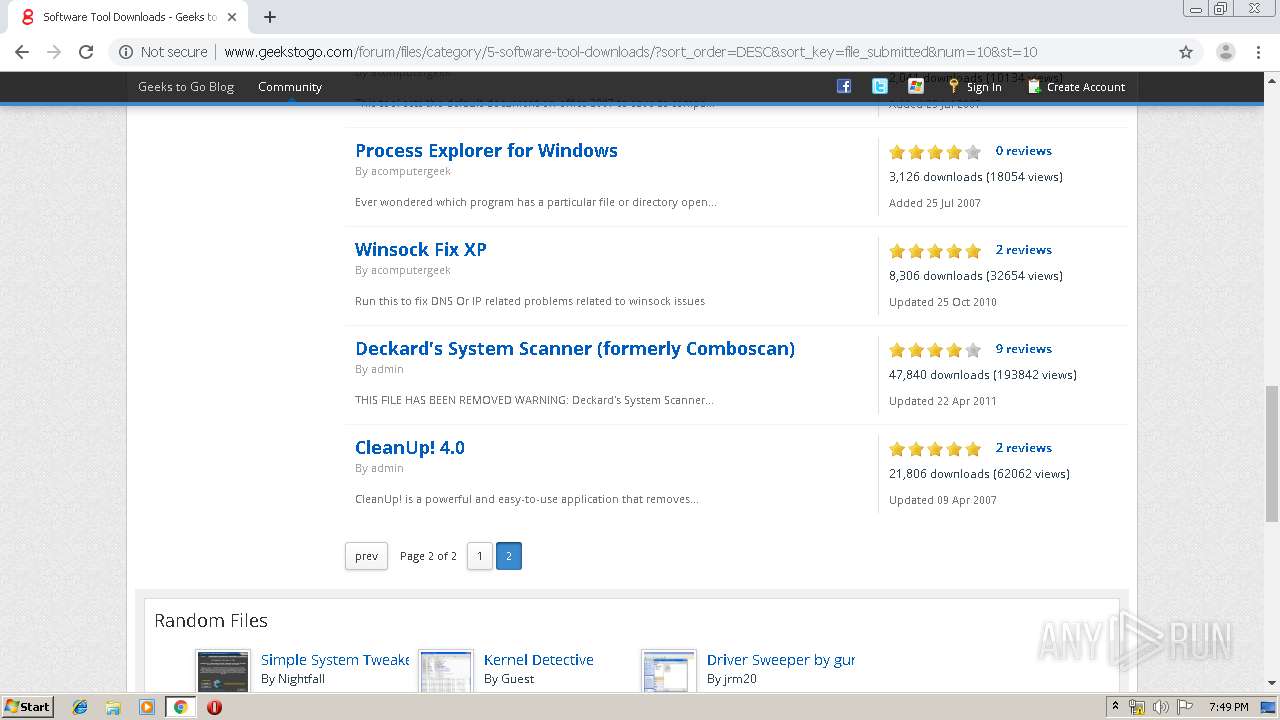The width and height of the screenshot is (1280, 720).
Task: View 0 reviews for Process Explorer
Action: 1023,151
